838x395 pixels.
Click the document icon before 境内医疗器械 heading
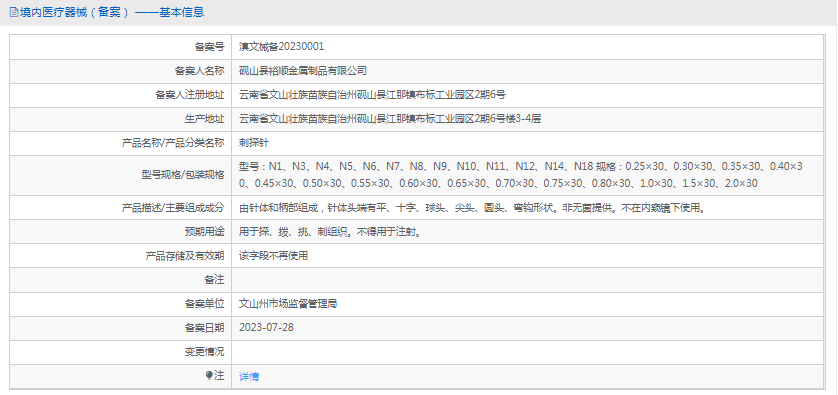click(14, 12)
